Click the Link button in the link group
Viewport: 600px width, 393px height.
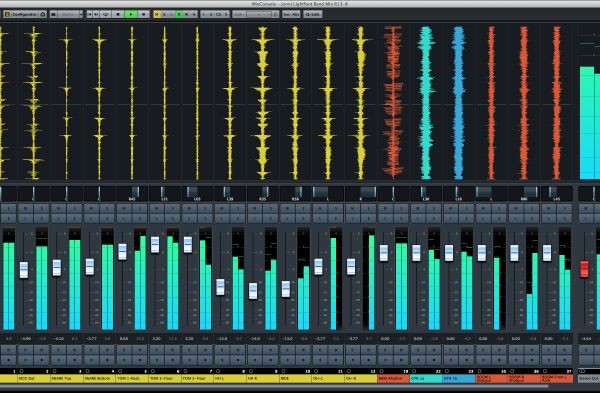coord(238,14)
